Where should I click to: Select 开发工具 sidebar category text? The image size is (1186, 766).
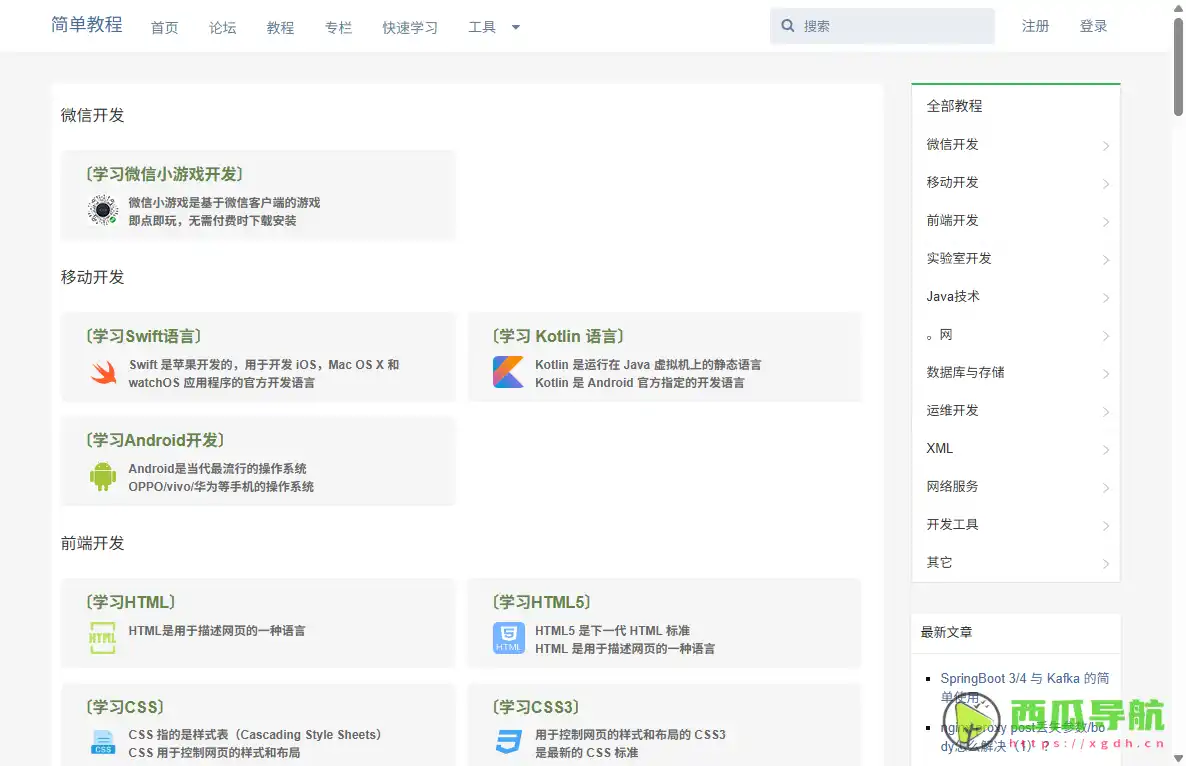[952, 524]
